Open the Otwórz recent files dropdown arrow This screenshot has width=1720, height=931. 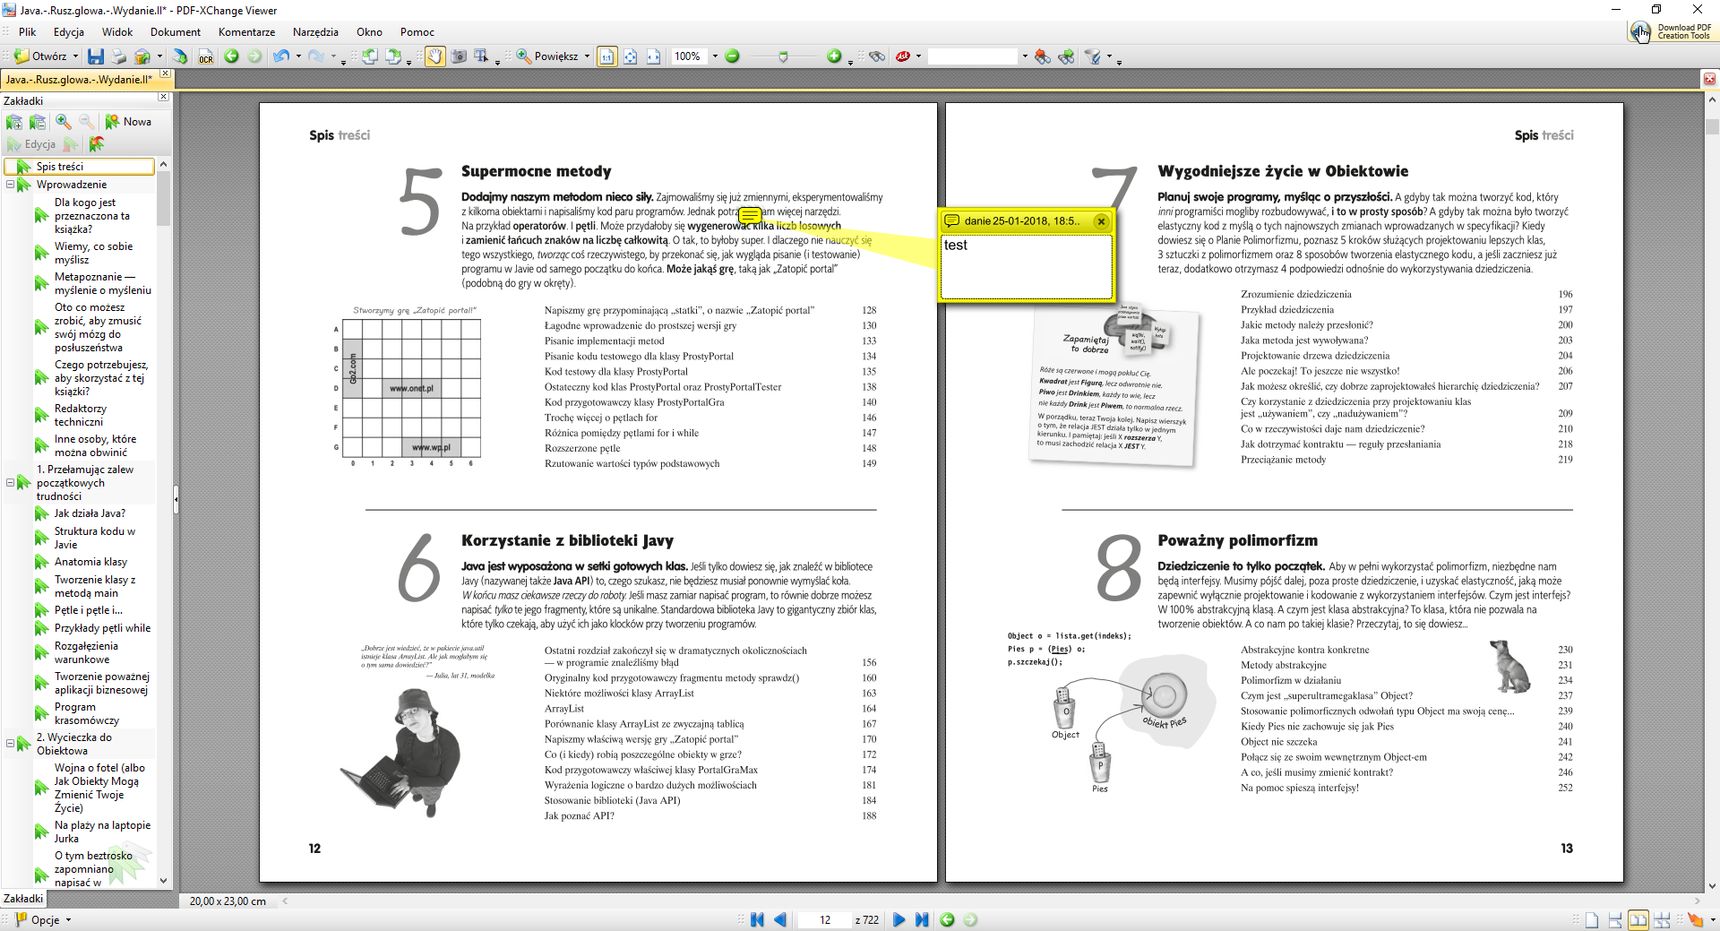(75, 56)
